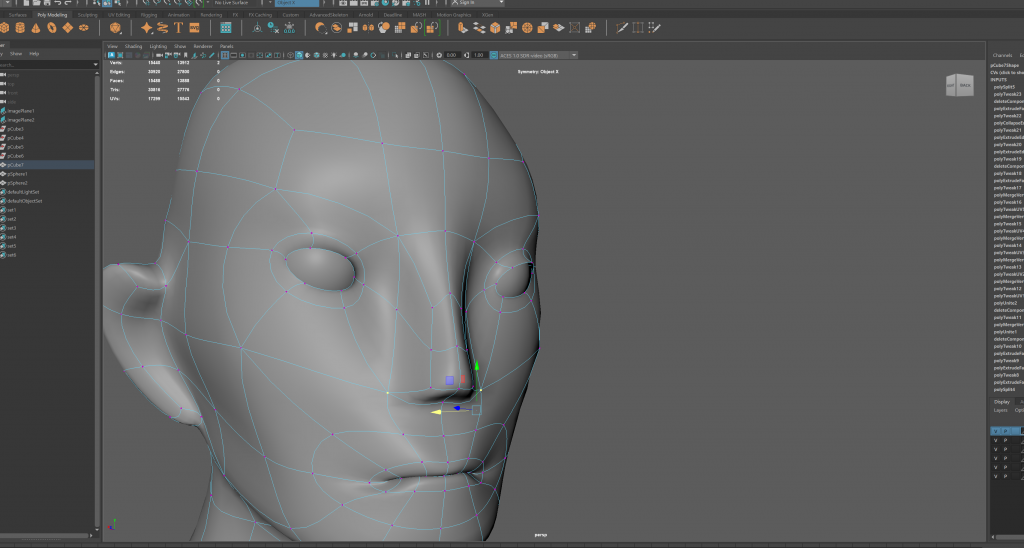Switch to the Sculpting shelf tab

tap(89, 15)
